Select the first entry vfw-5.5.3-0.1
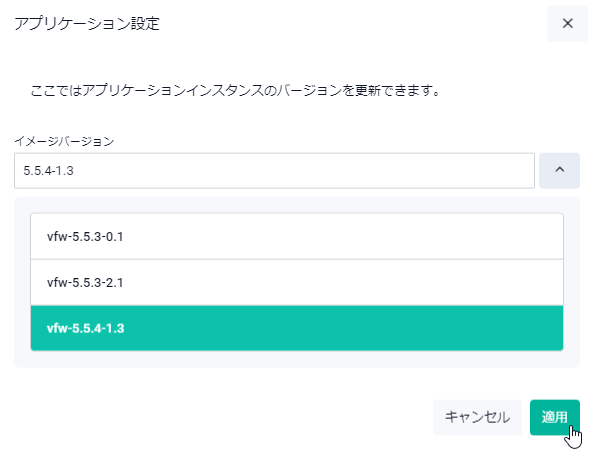The image size is (594, 449). pos(297,236)
